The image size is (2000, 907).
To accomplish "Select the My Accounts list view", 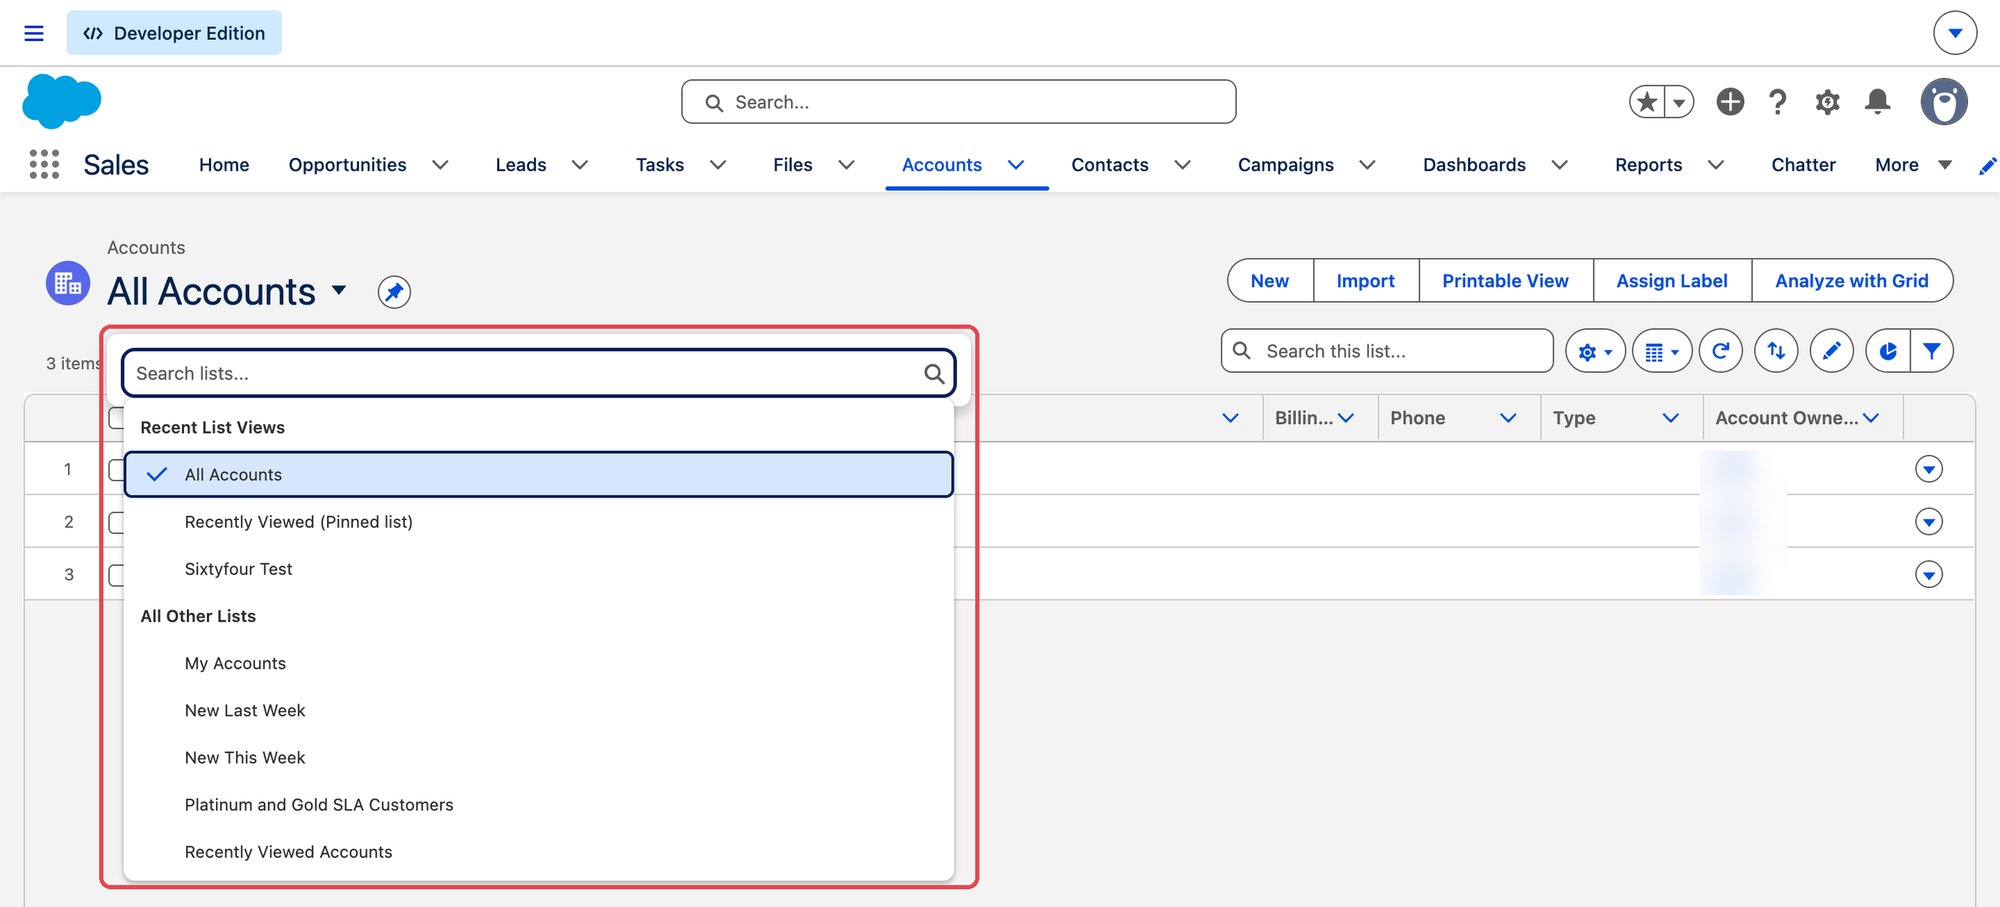I will (x=538, y=663).
